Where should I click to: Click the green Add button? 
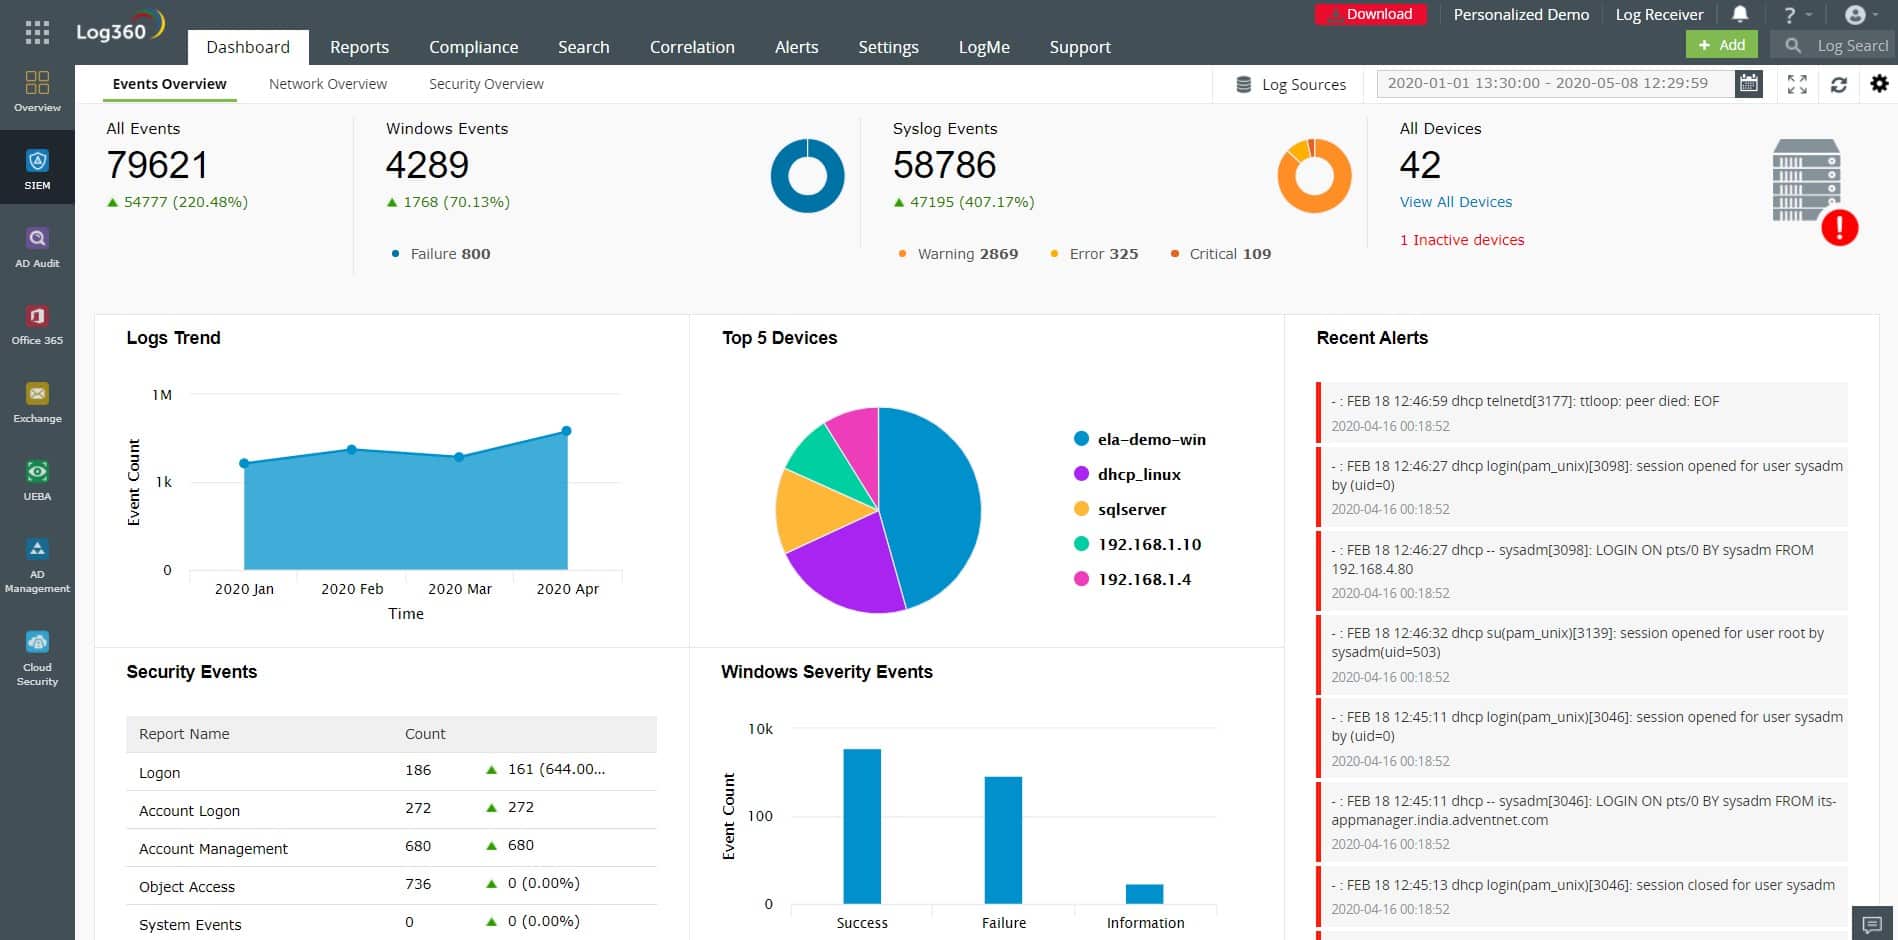(1721, 45)
